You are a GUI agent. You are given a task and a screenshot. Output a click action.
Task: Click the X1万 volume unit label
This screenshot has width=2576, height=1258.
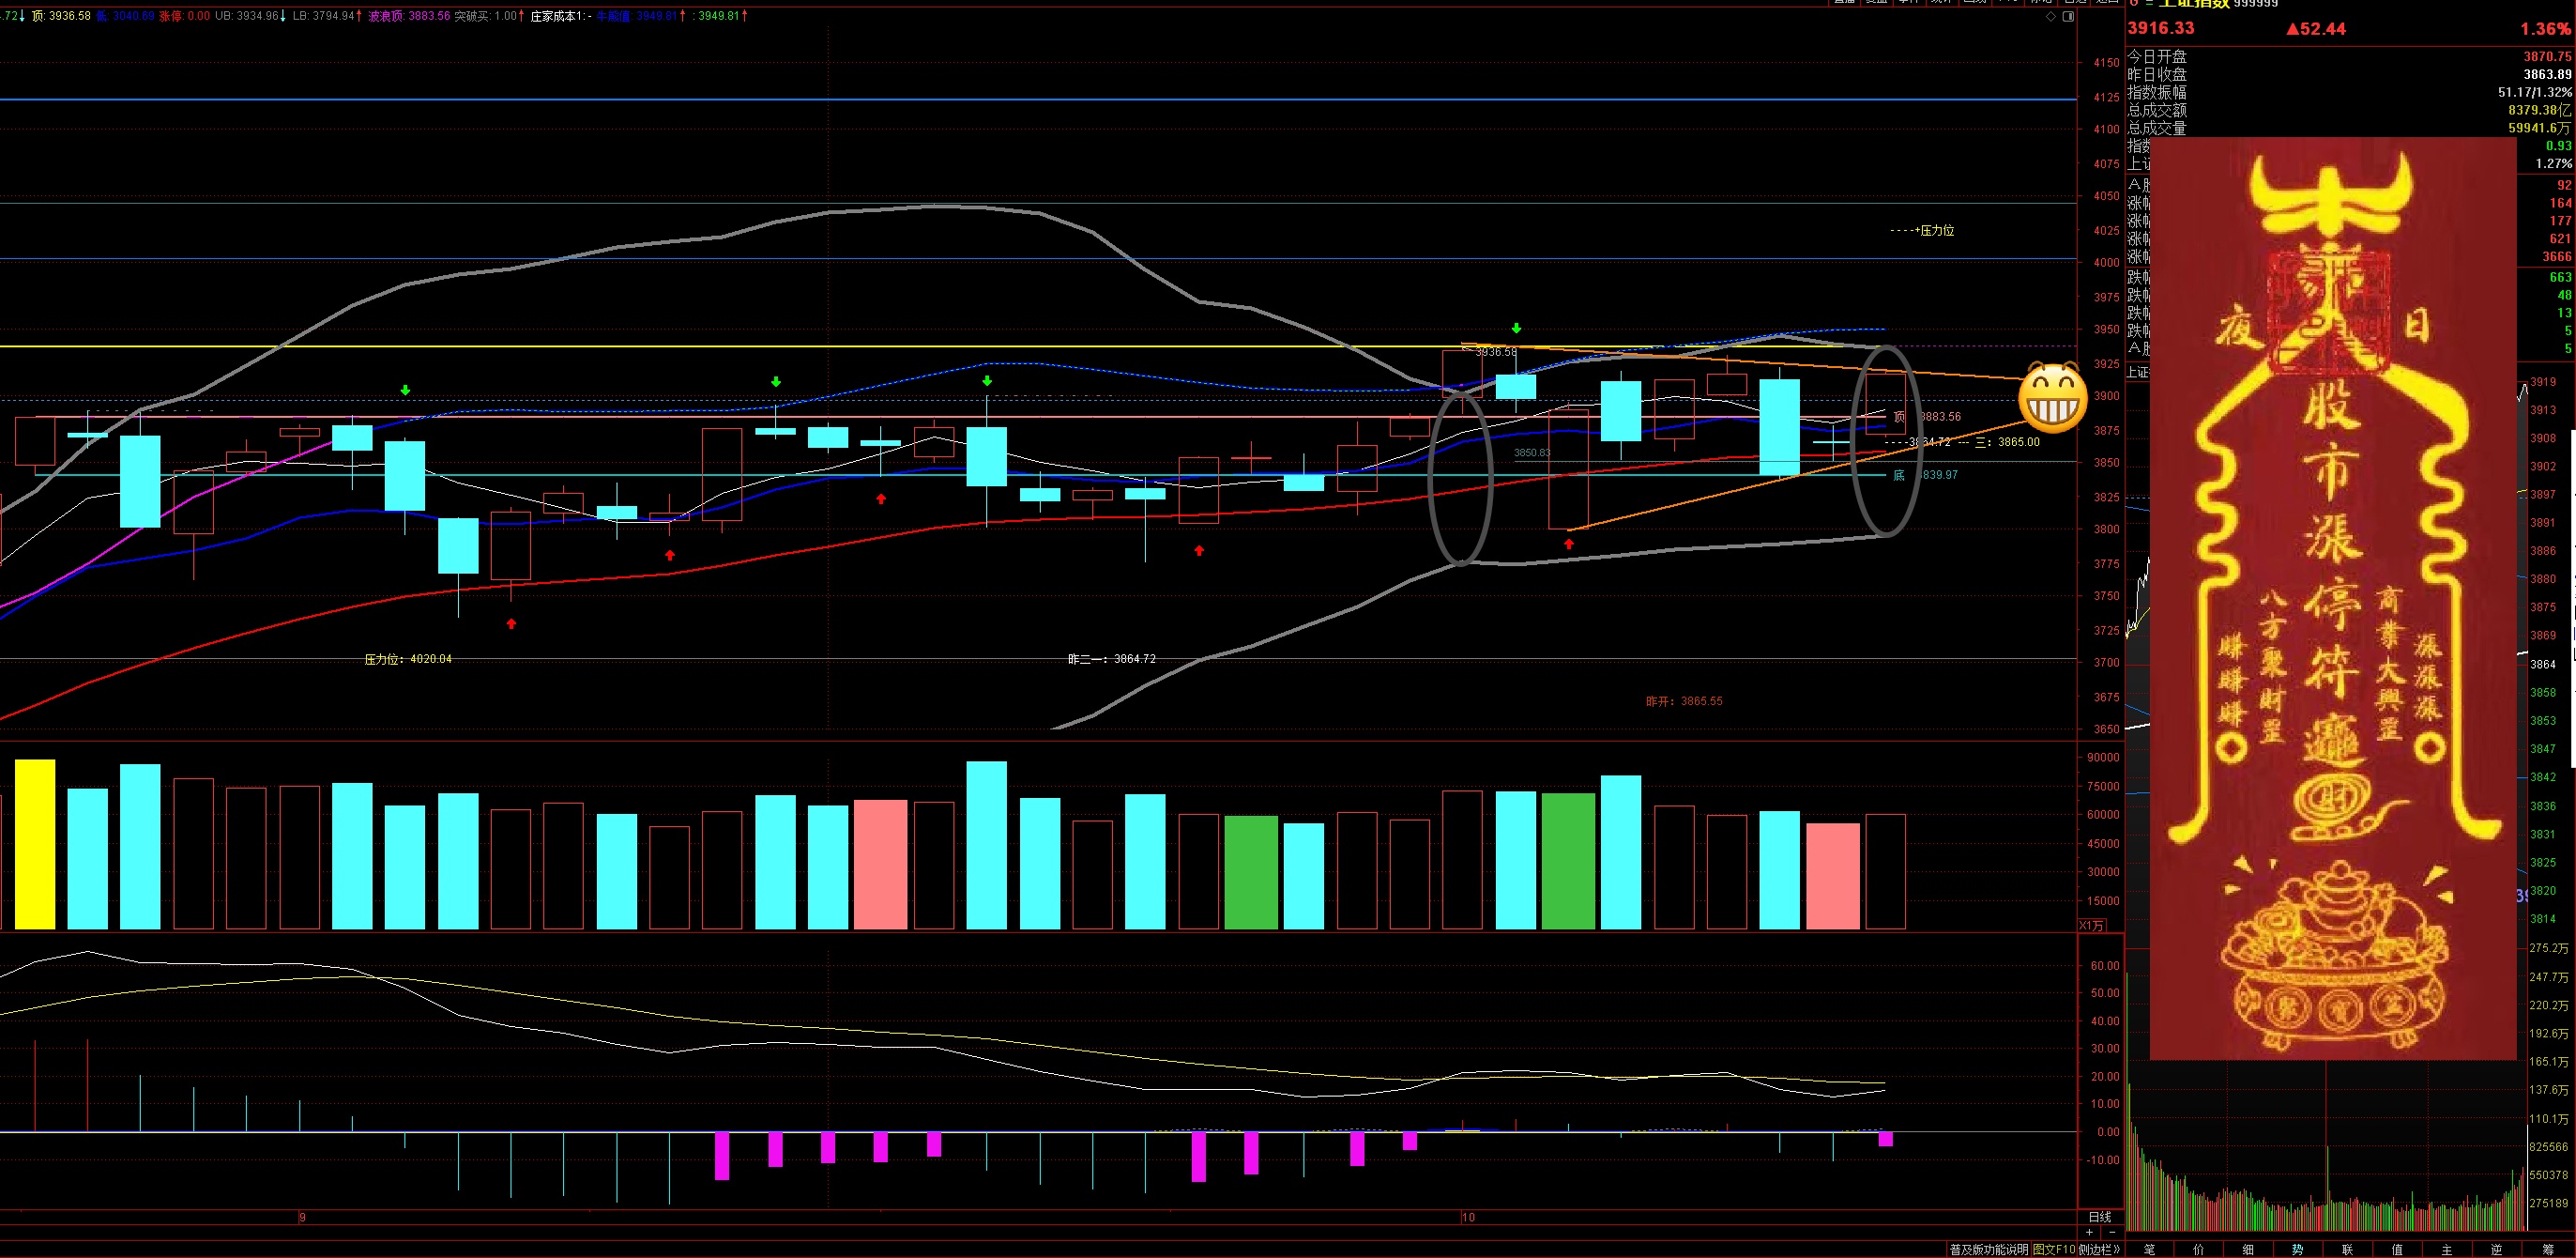click(2091, 926)
